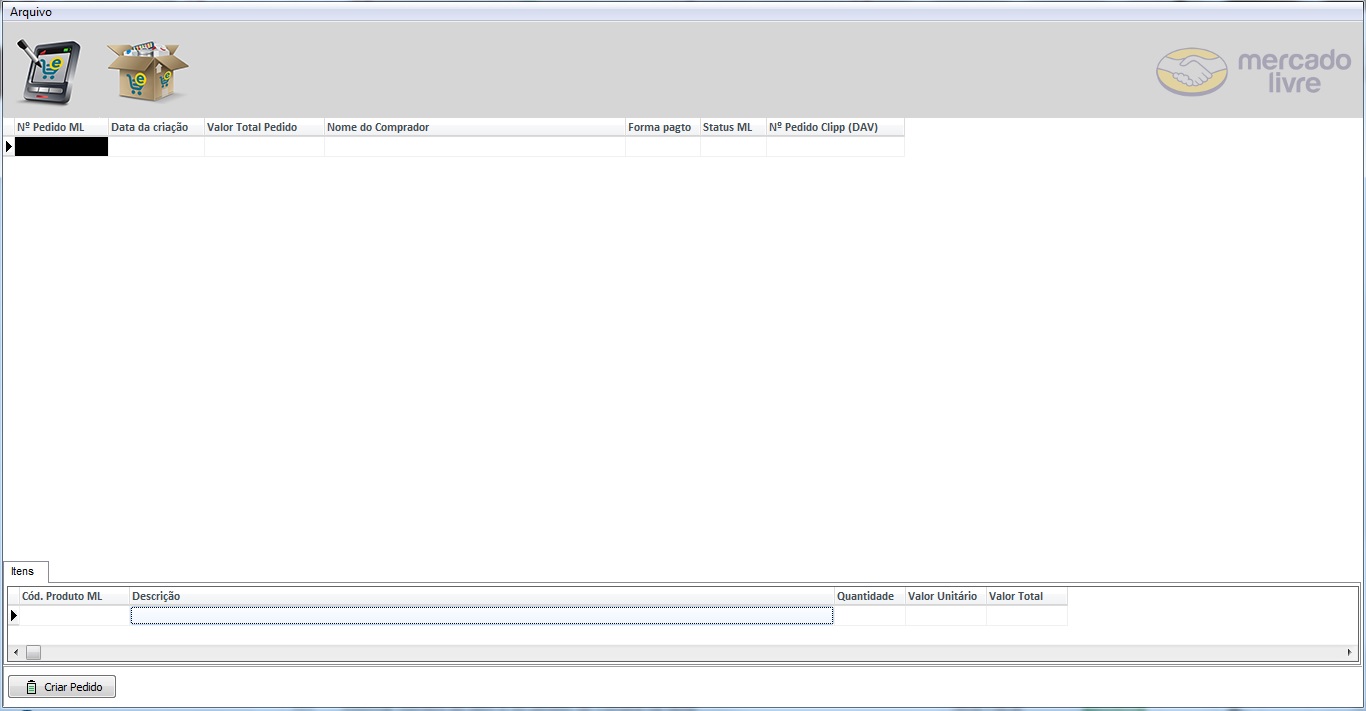Click the orders grid row indicator arrow
This screenshot has height=711, width=1366.
(x=9, y=147)
